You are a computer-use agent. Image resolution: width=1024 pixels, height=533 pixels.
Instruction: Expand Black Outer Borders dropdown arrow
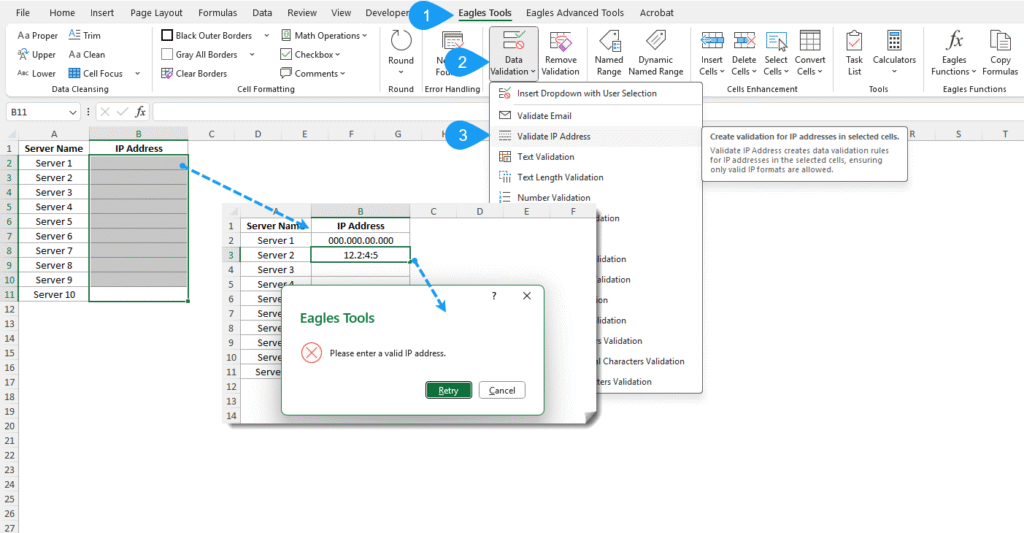coord(266,35)
